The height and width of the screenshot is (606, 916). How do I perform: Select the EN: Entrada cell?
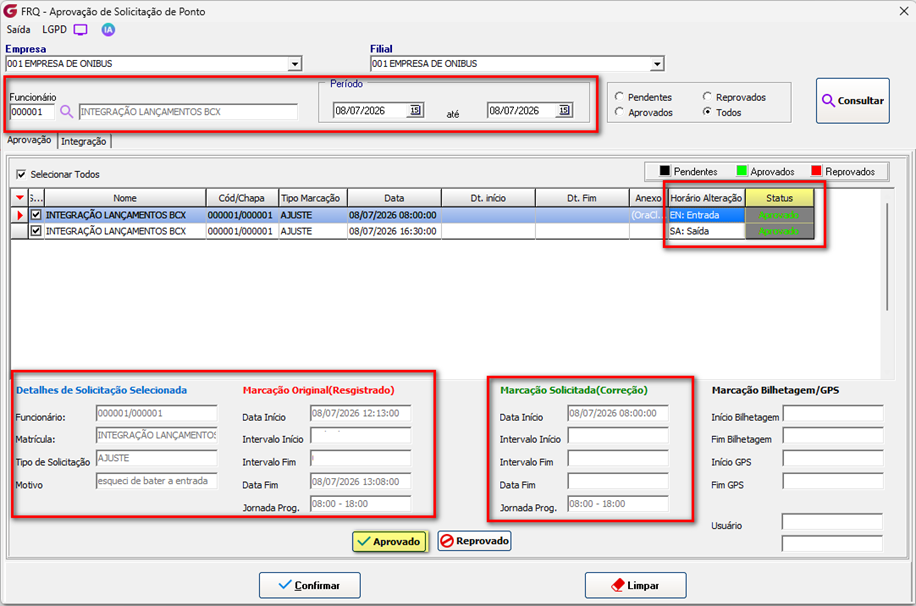tap(706, 215)
